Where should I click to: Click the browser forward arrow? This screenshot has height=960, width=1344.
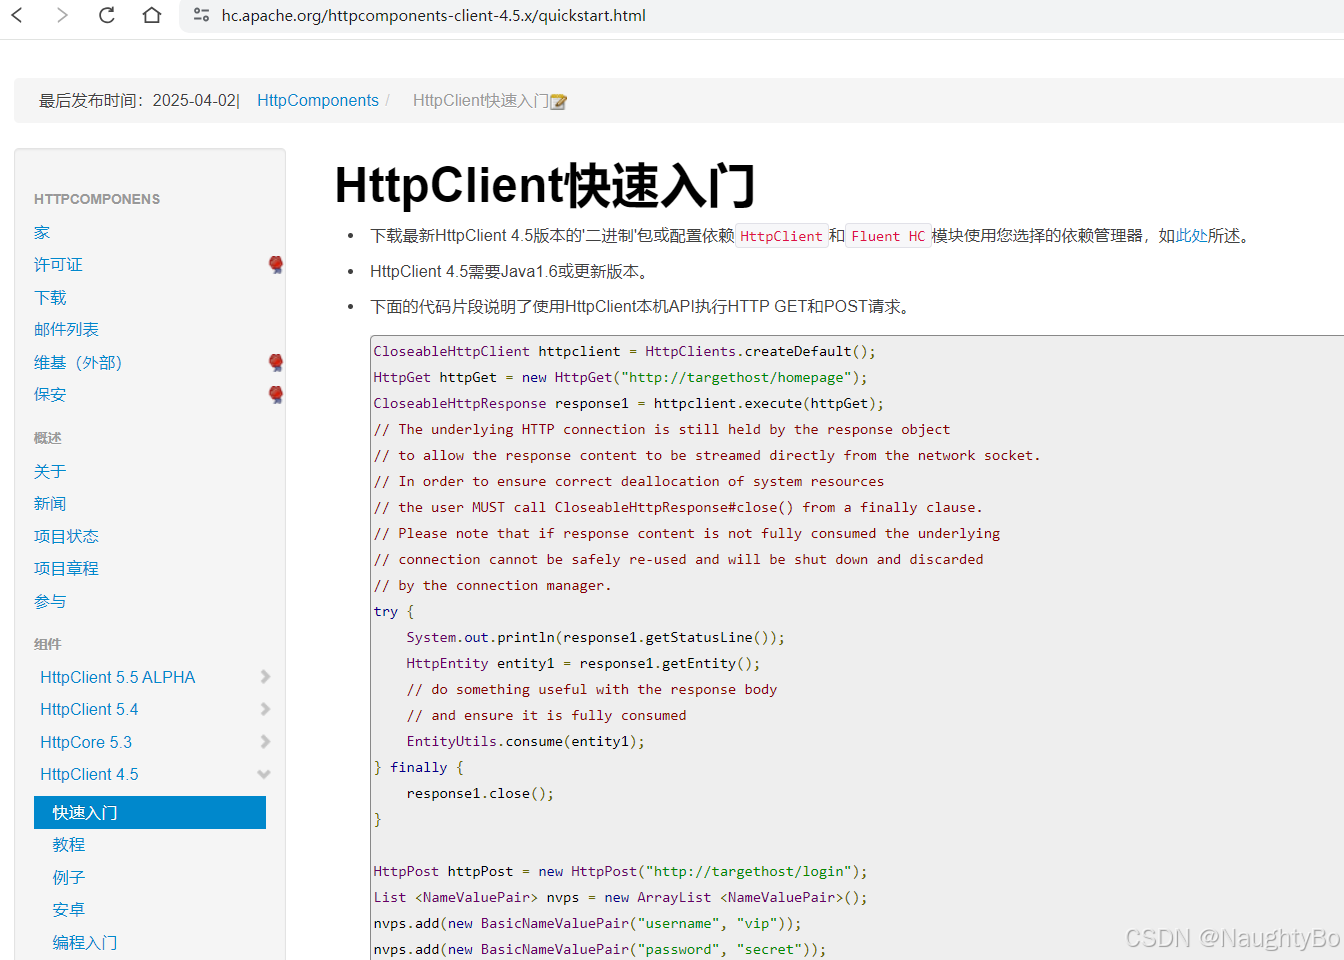coord(62,15)
